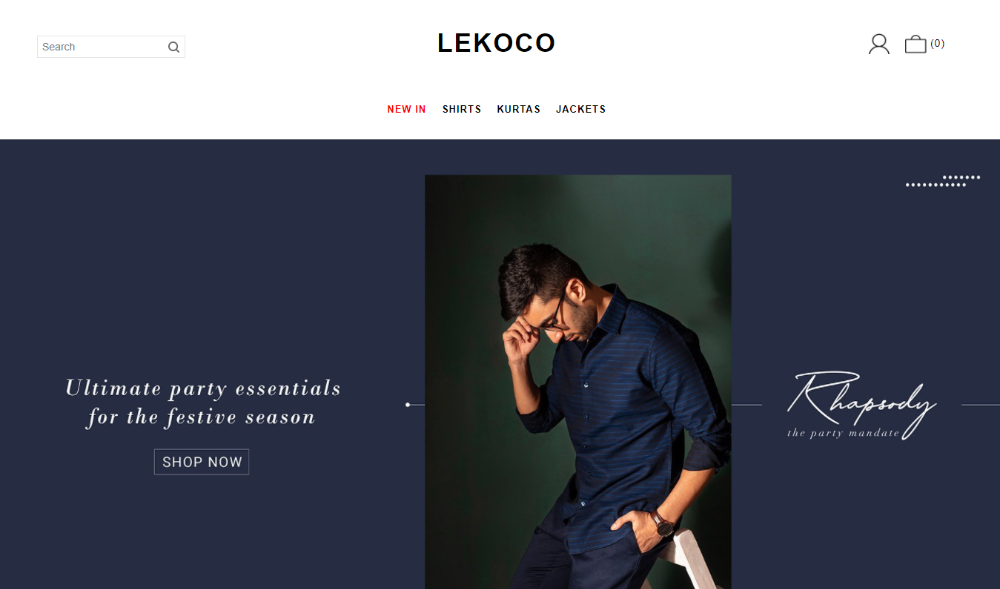
Task: Focus the Search text field
Action: pos(102,47)
